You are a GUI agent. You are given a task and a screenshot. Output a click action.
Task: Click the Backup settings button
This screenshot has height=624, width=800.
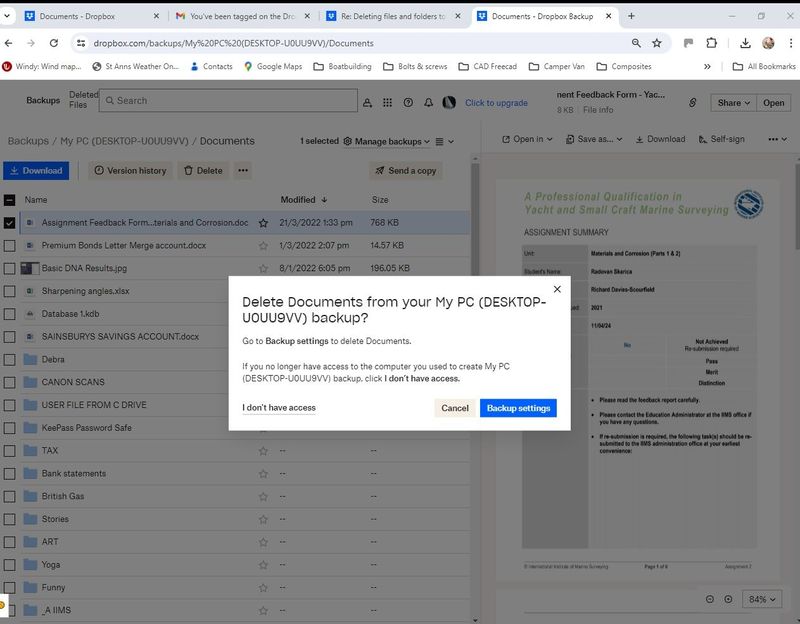point(518,408)
